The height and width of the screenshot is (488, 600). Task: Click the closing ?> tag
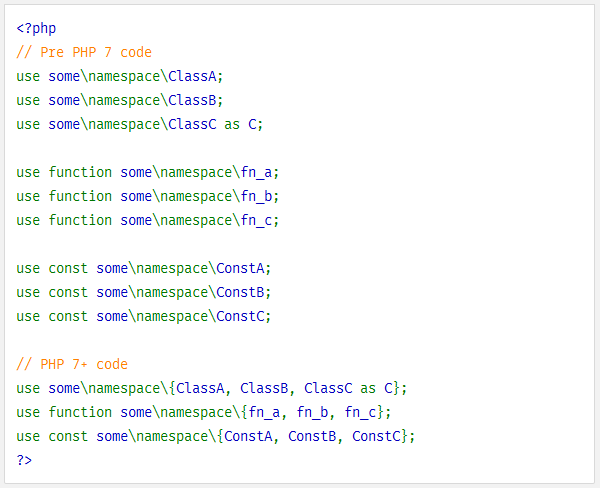coord(24,460)
